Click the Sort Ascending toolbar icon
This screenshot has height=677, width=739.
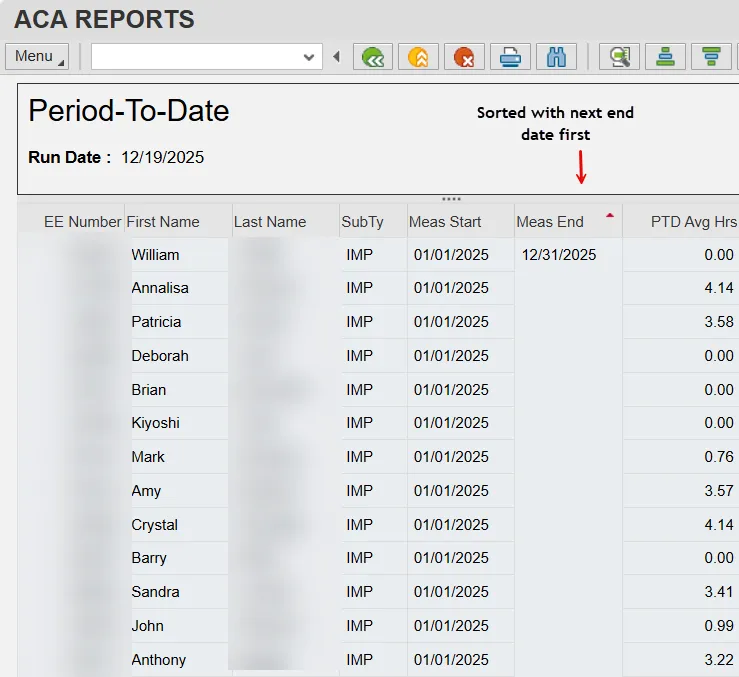coord(665,57)
